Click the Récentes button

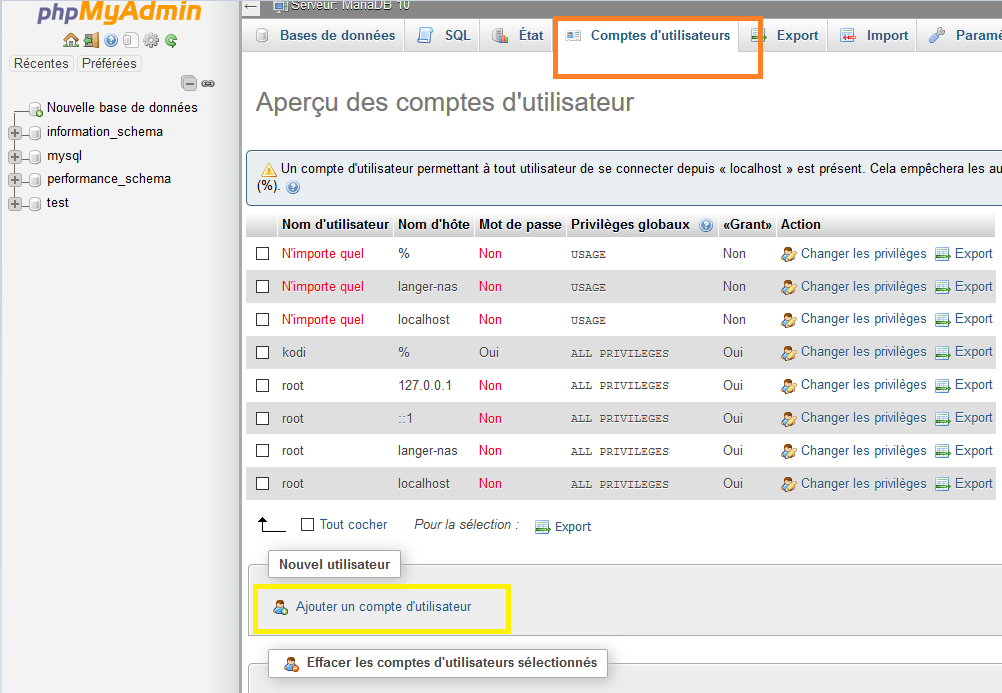(41, 63)
